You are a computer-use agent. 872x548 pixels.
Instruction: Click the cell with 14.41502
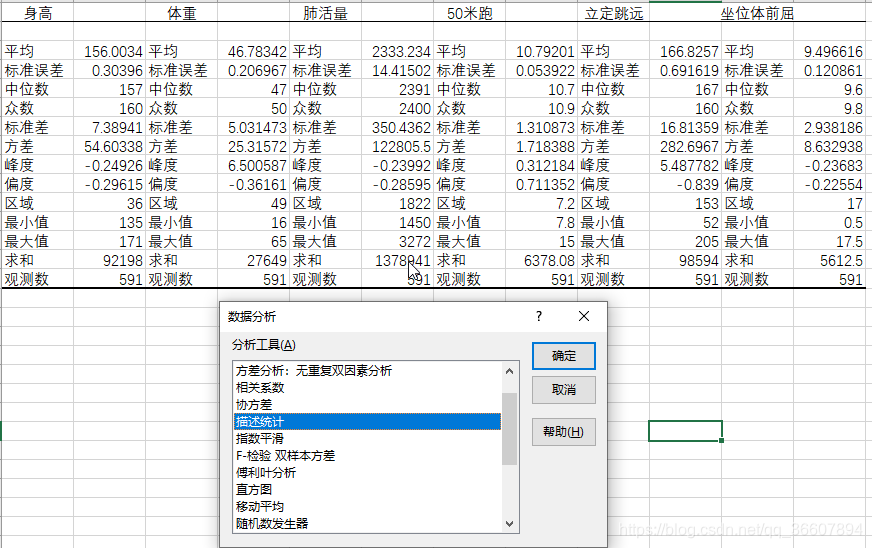(398, 71)
